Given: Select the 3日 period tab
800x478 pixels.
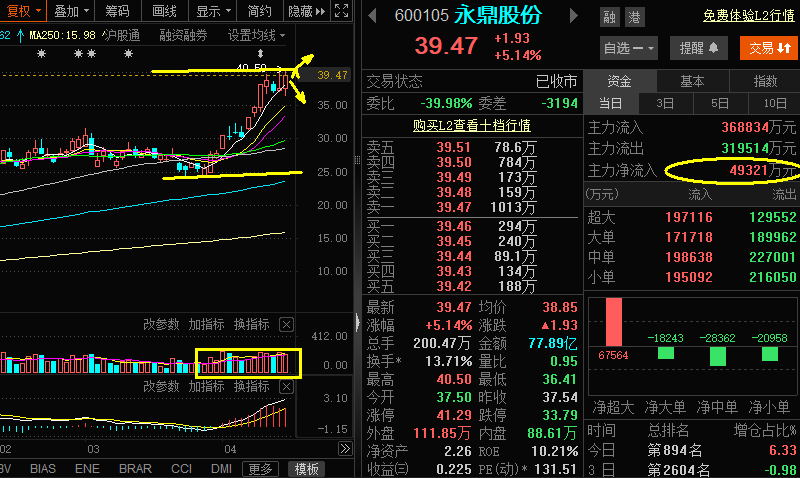Looking at the screenshot, I should tap(665, 103).
